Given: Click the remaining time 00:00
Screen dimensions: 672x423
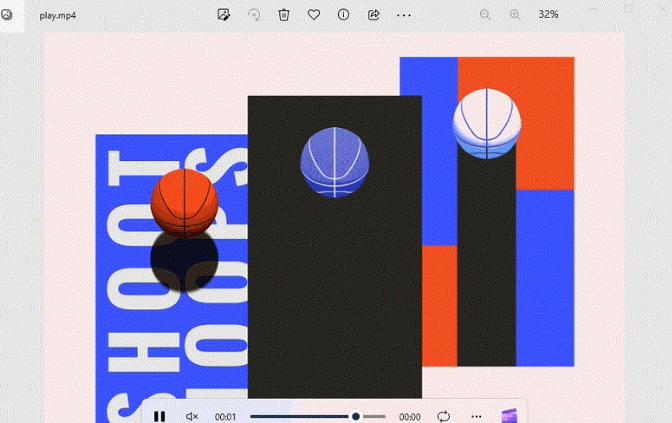Looking at the screenshot, I should [x=410, y=417].
